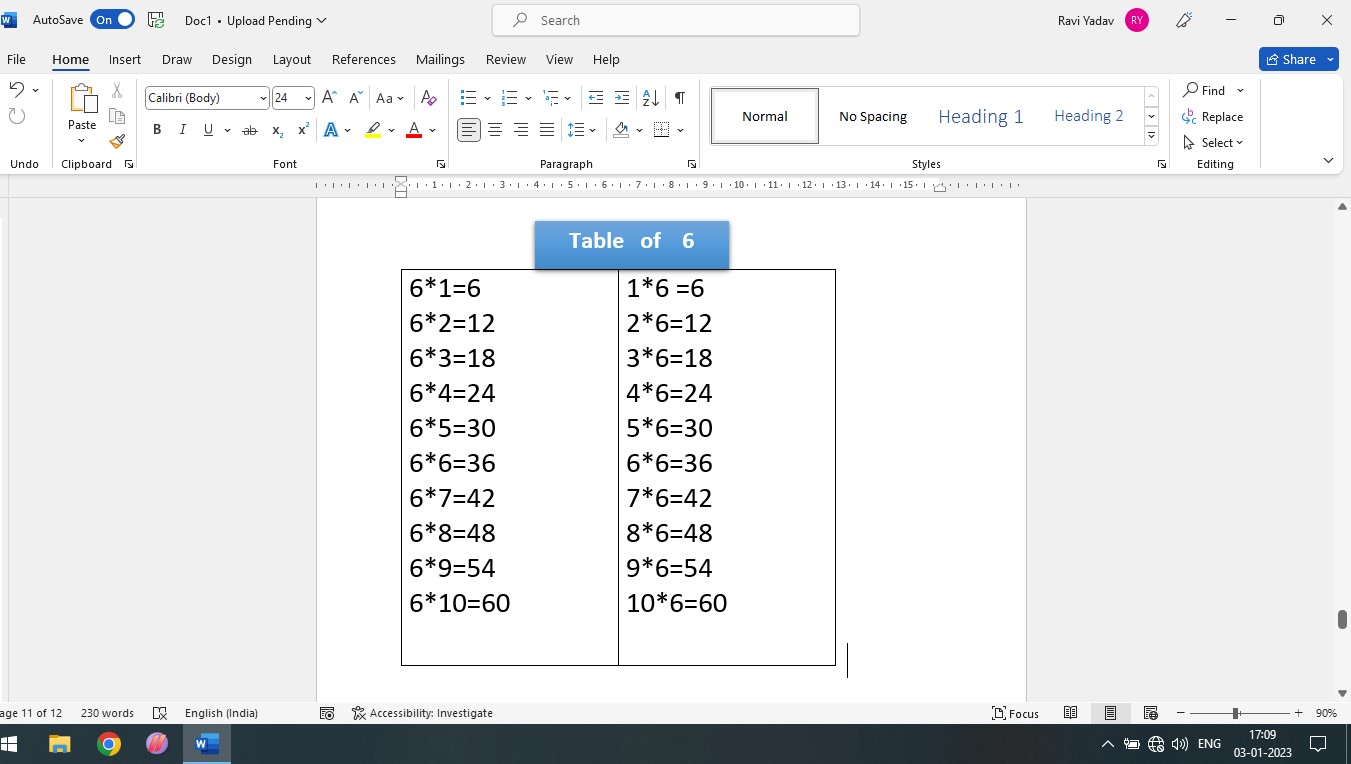Click the Format Painter icon
Viewport: 1351px width, 764px height.
pos(117,142)
